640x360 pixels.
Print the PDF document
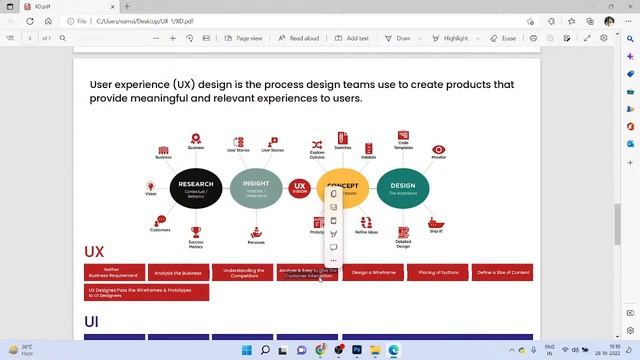point(533,38)
